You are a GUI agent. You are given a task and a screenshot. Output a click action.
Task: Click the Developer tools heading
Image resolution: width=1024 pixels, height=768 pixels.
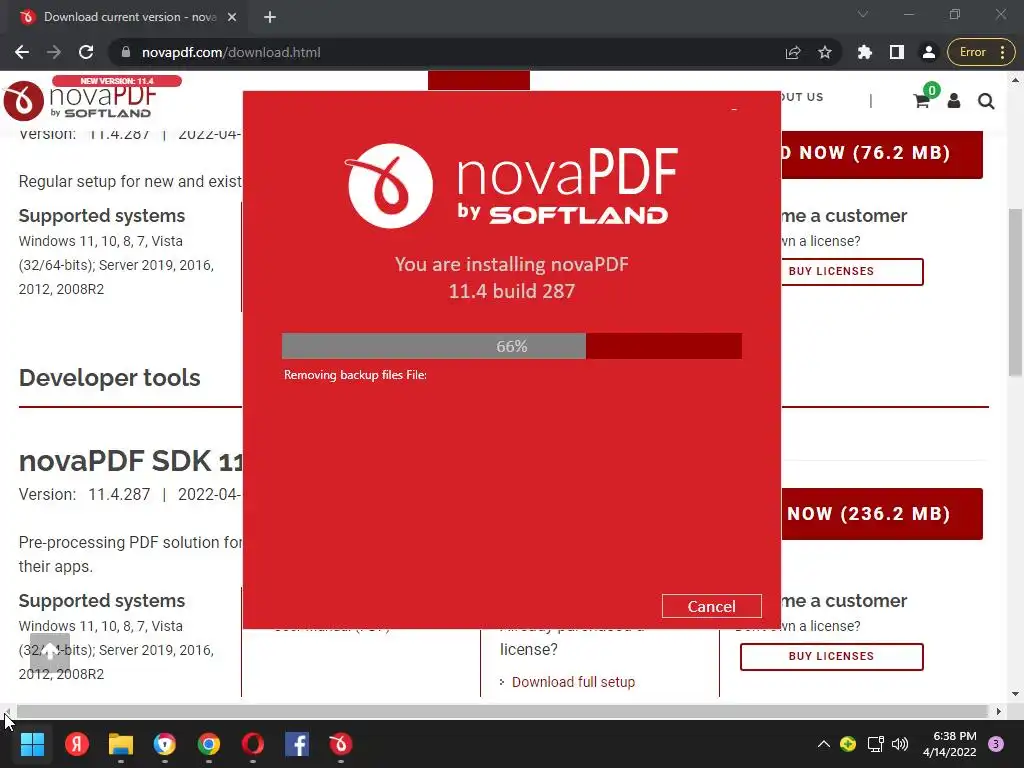pyautogui.click(x=110, y=377)
